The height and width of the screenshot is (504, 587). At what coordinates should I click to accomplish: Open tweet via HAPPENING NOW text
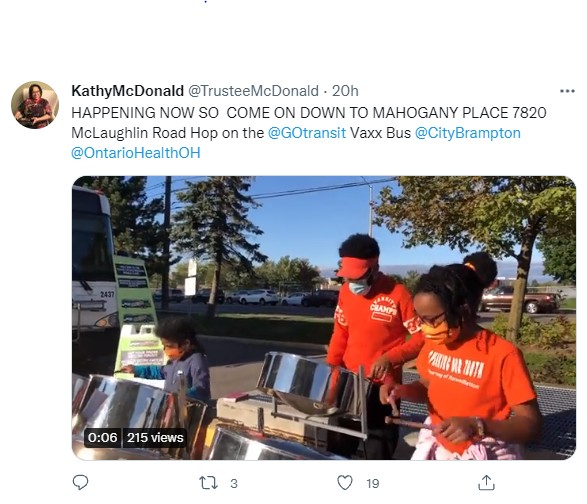145,113
